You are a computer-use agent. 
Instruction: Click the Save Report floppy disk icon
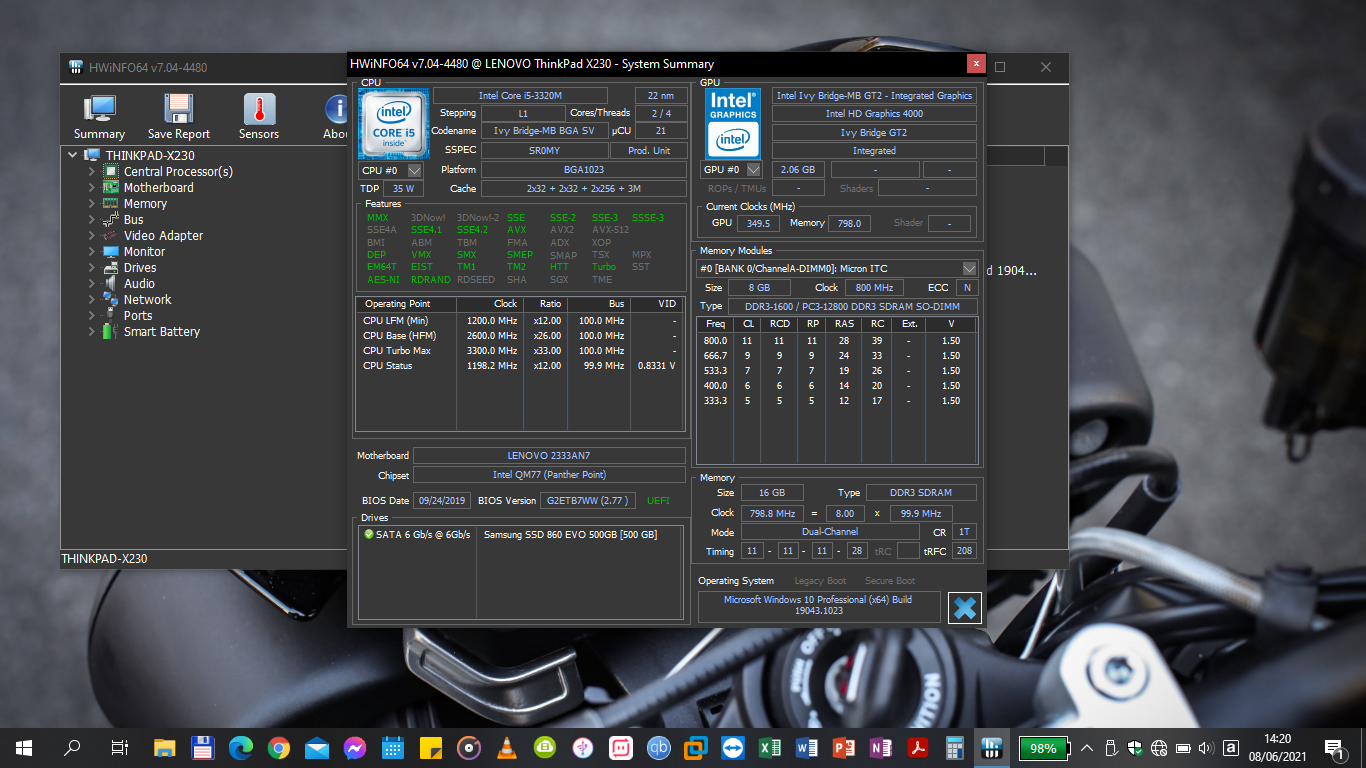click(x=179, y=117)
